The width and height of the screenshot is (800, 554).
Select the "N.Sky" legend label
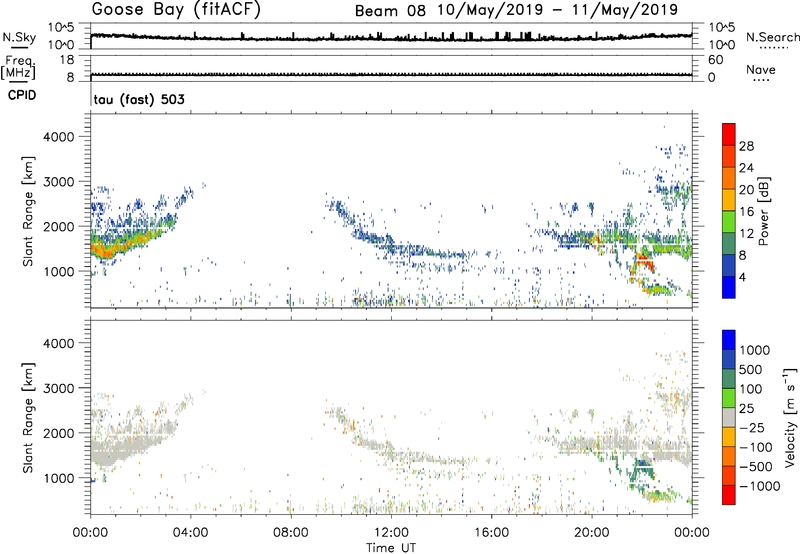19,37
